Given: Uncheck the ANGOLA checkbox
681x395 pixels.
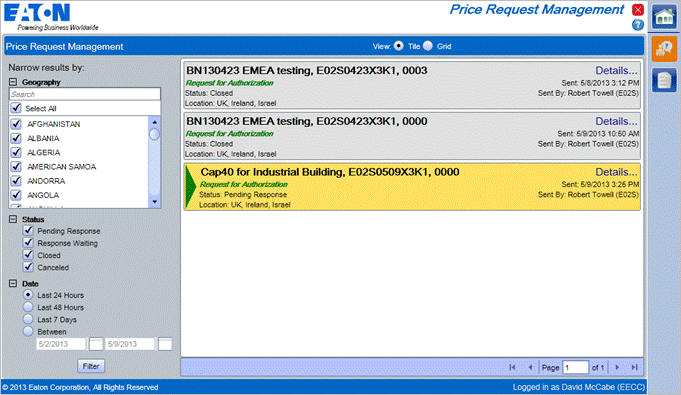Looking at the screenshot, I should 16,195.
